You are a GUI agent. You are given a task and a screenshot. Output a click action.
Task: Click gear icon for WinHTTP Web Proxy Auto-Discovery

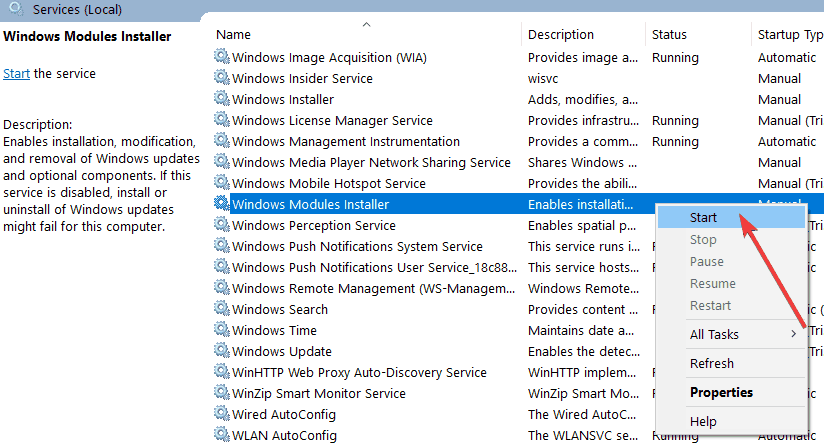(222, 371)
